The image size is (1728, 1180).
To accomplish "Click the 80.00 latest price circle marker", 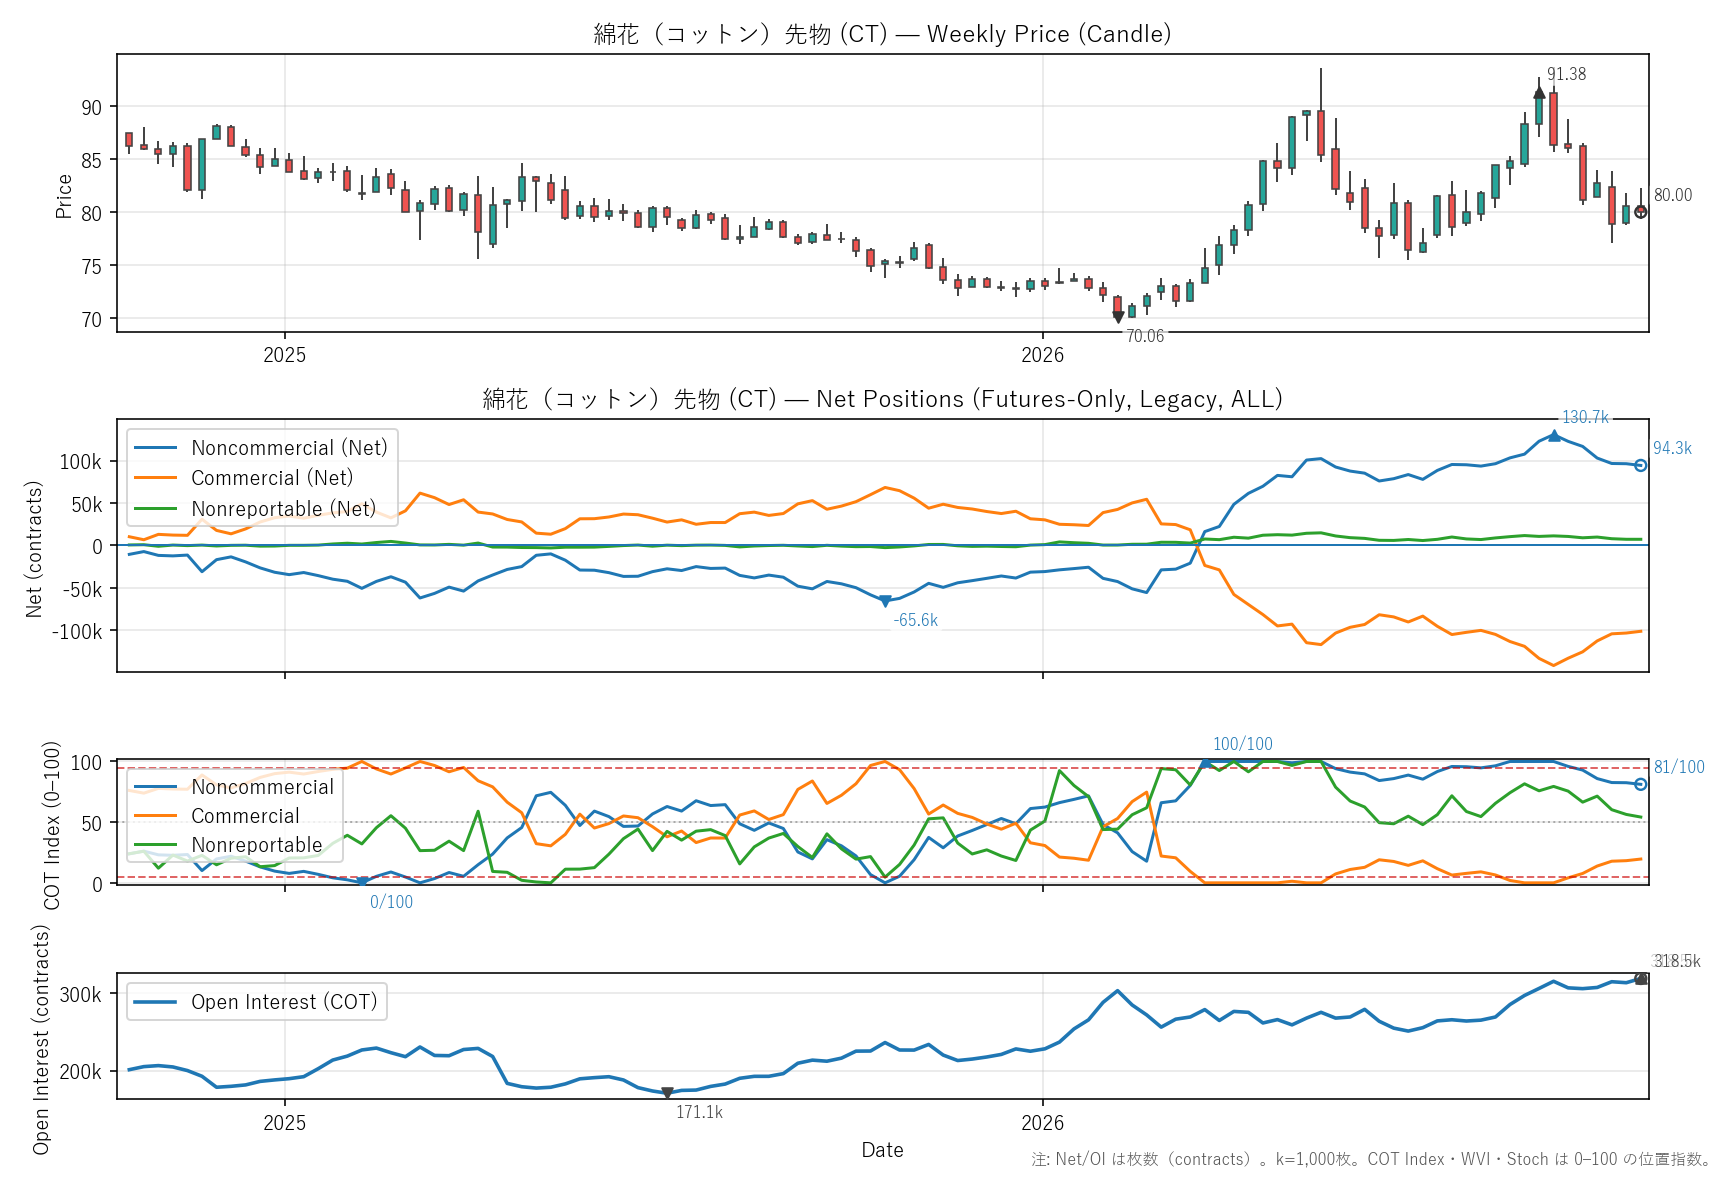I will (1640, 212).
